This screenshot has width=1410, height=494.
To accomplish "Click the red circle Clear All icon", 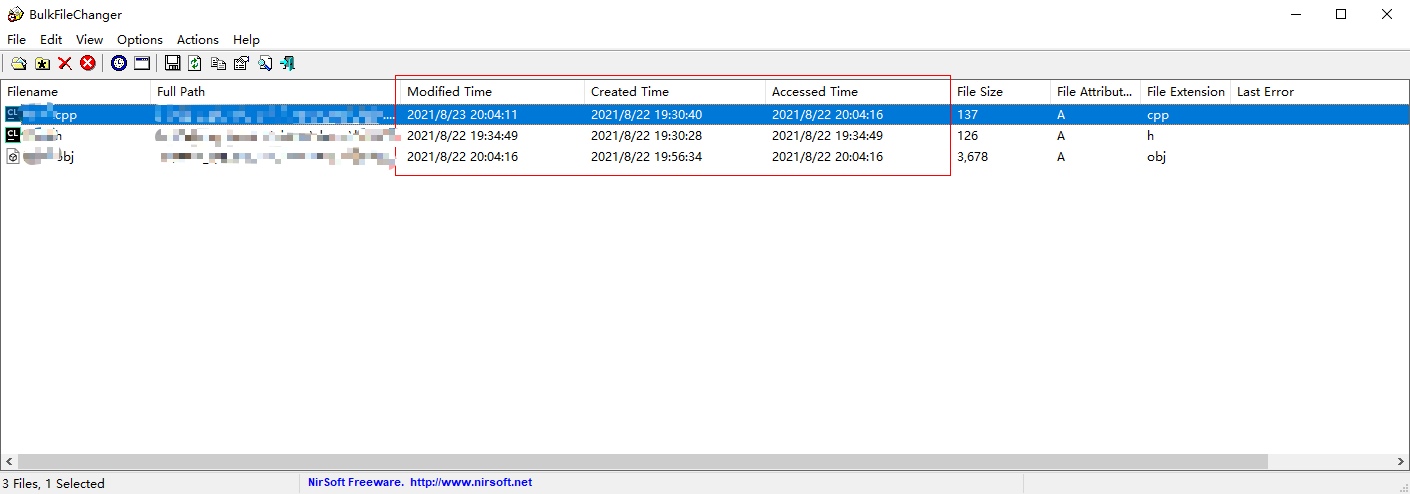I will coord(88,63).
